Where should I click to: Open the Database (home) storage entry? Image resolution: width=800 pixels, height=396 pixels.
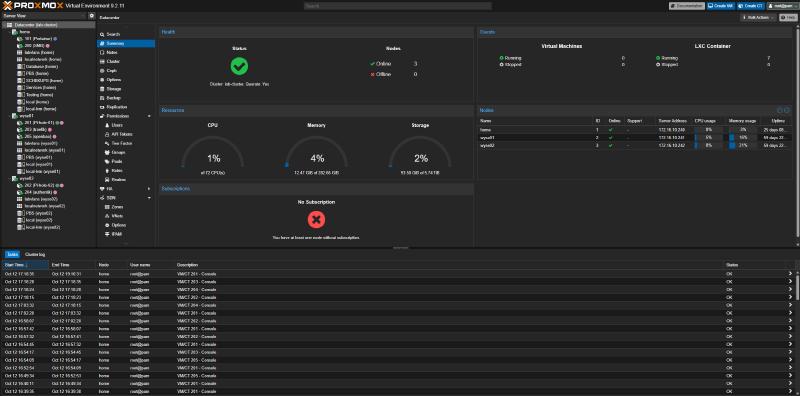pos(37,66)
